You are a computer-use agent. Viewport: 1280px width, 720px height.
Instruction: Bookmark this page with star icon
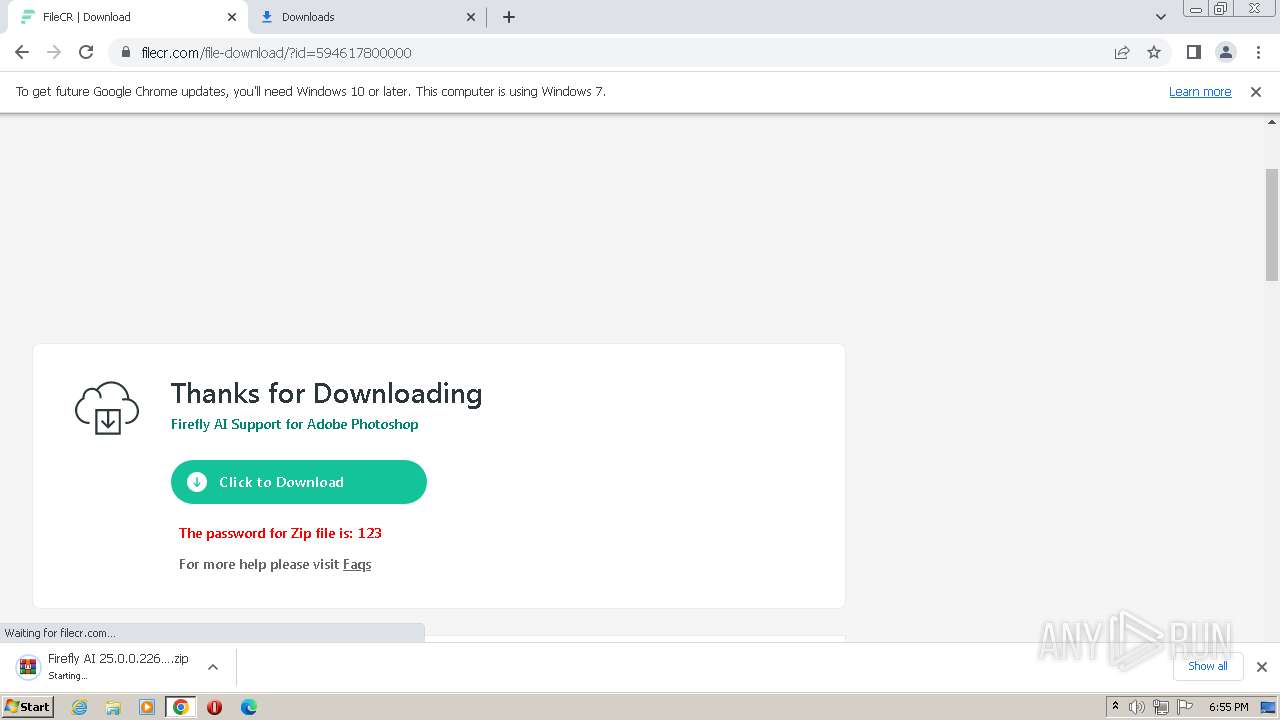point(1154,52)
